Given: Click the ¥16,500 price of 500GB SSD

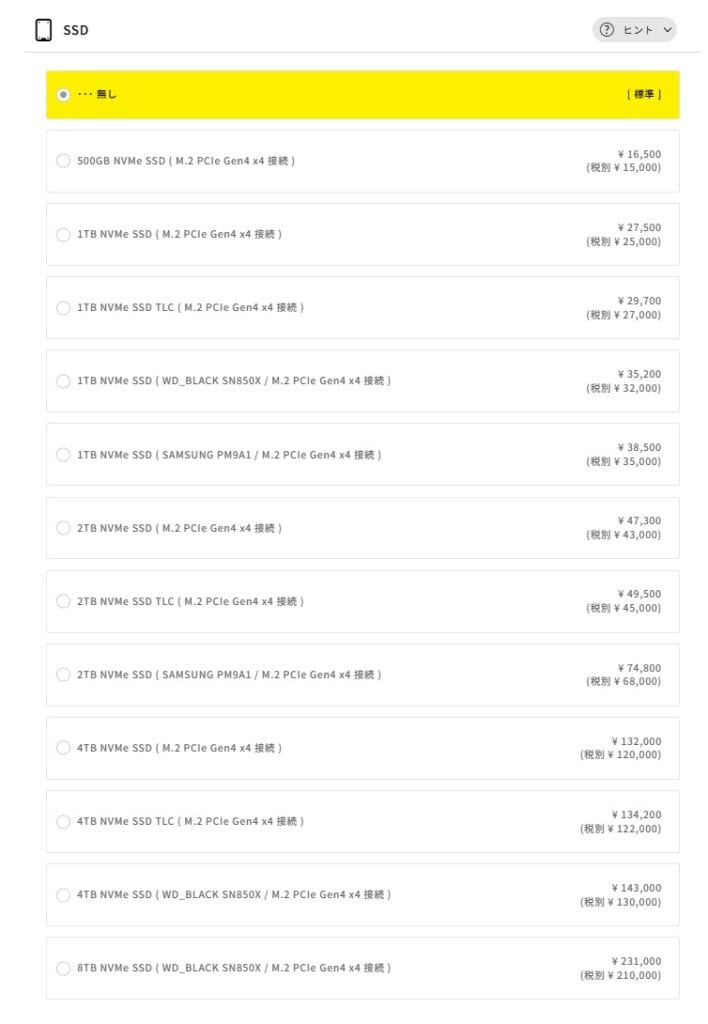Looking at the screenshot, I should pos(639,154).
